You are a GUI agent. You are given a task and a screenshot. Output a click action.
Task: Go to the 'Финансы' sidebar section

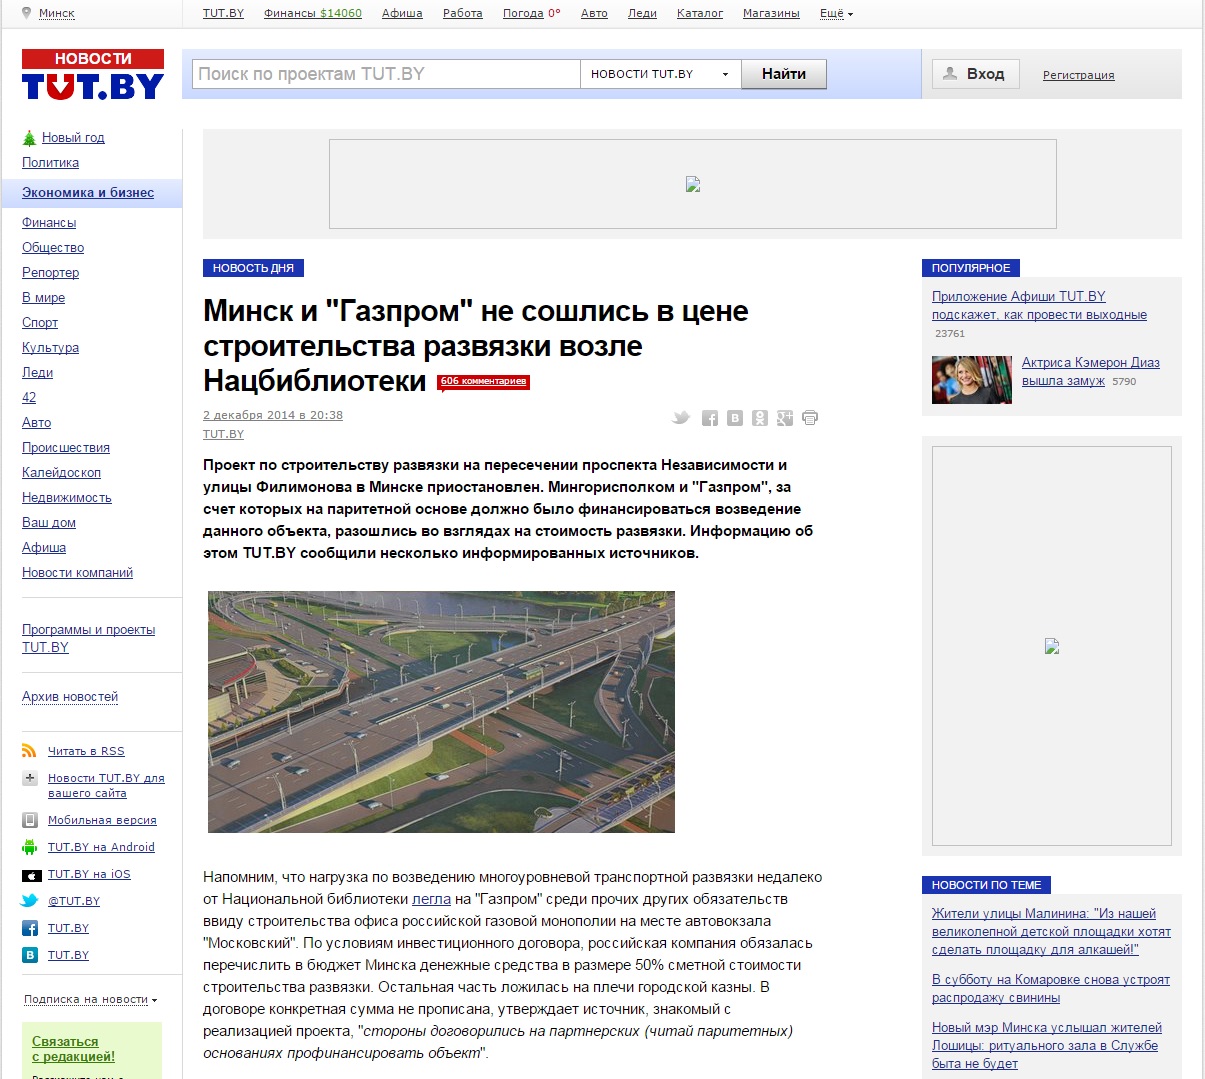[x=49, y=223]
